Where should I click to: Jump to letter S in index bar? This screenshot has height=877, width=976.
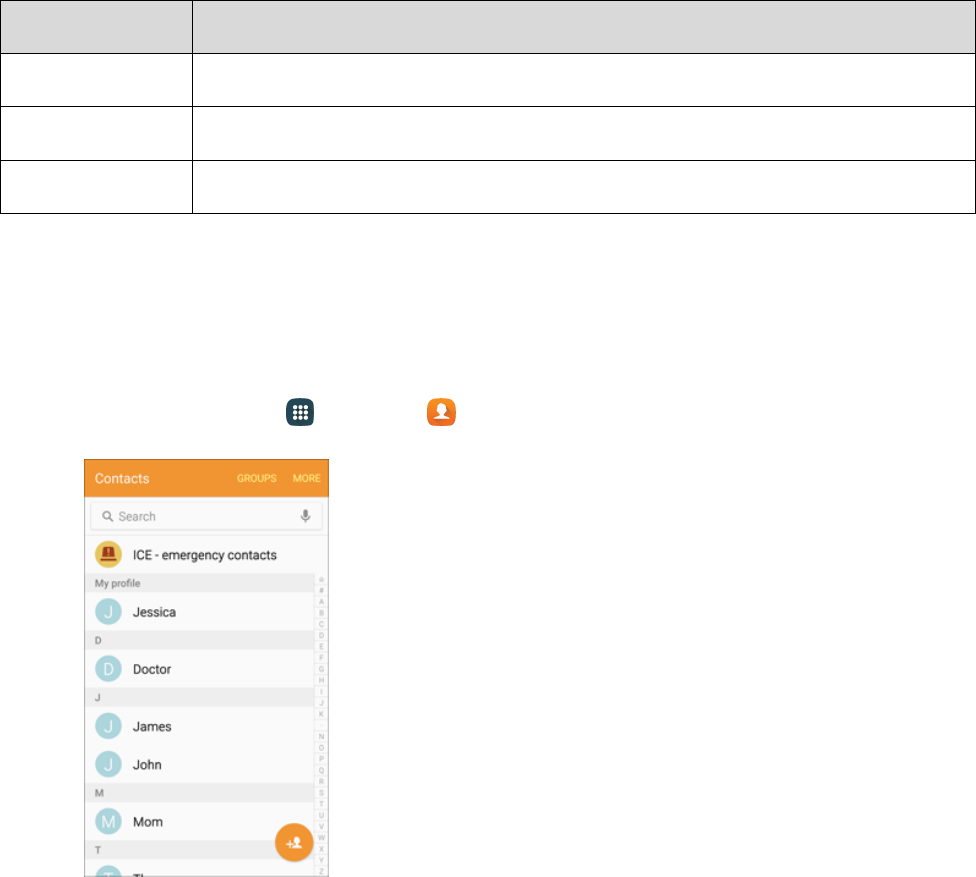click(x=321, y=792)
